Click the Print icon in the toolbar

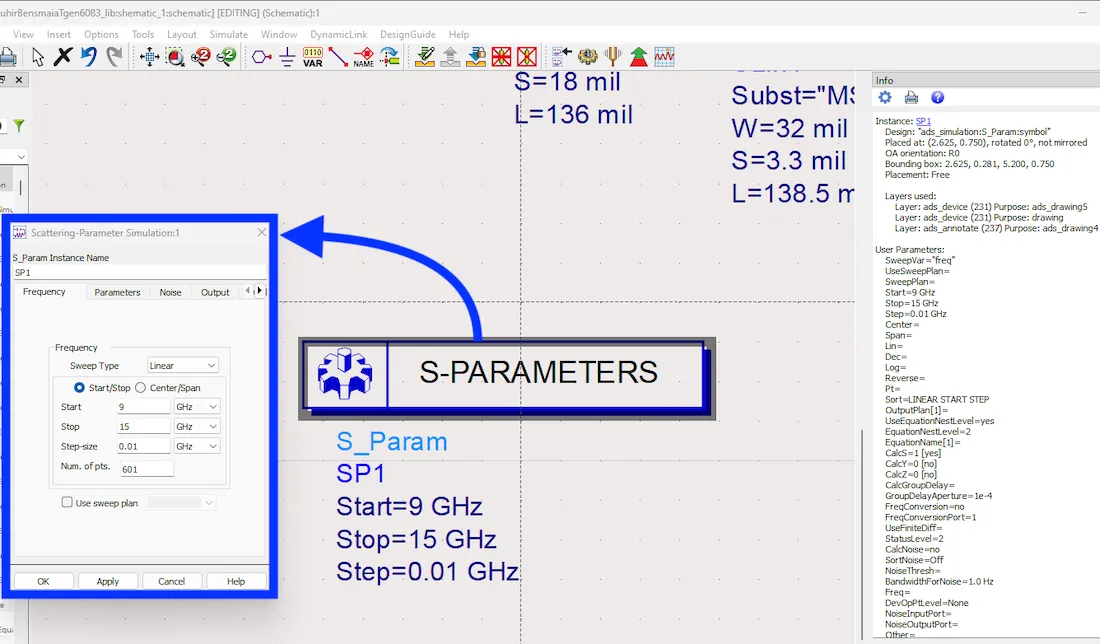tap(7, 57)
